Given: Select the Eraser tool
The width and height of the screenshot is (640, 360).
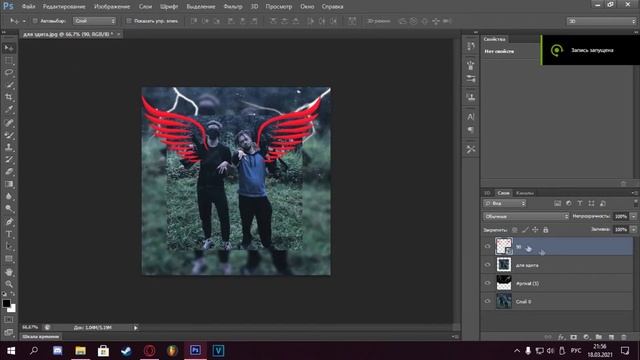Looking at the screenshot, I should pos(9,171).
